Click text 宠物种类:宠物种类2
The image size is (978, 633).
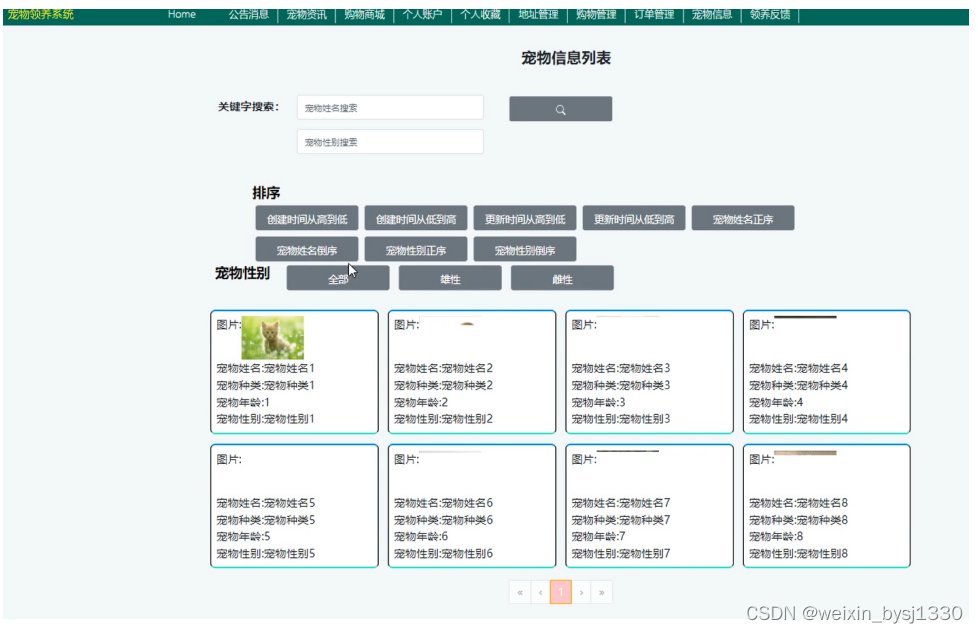(x=443, y=385)
